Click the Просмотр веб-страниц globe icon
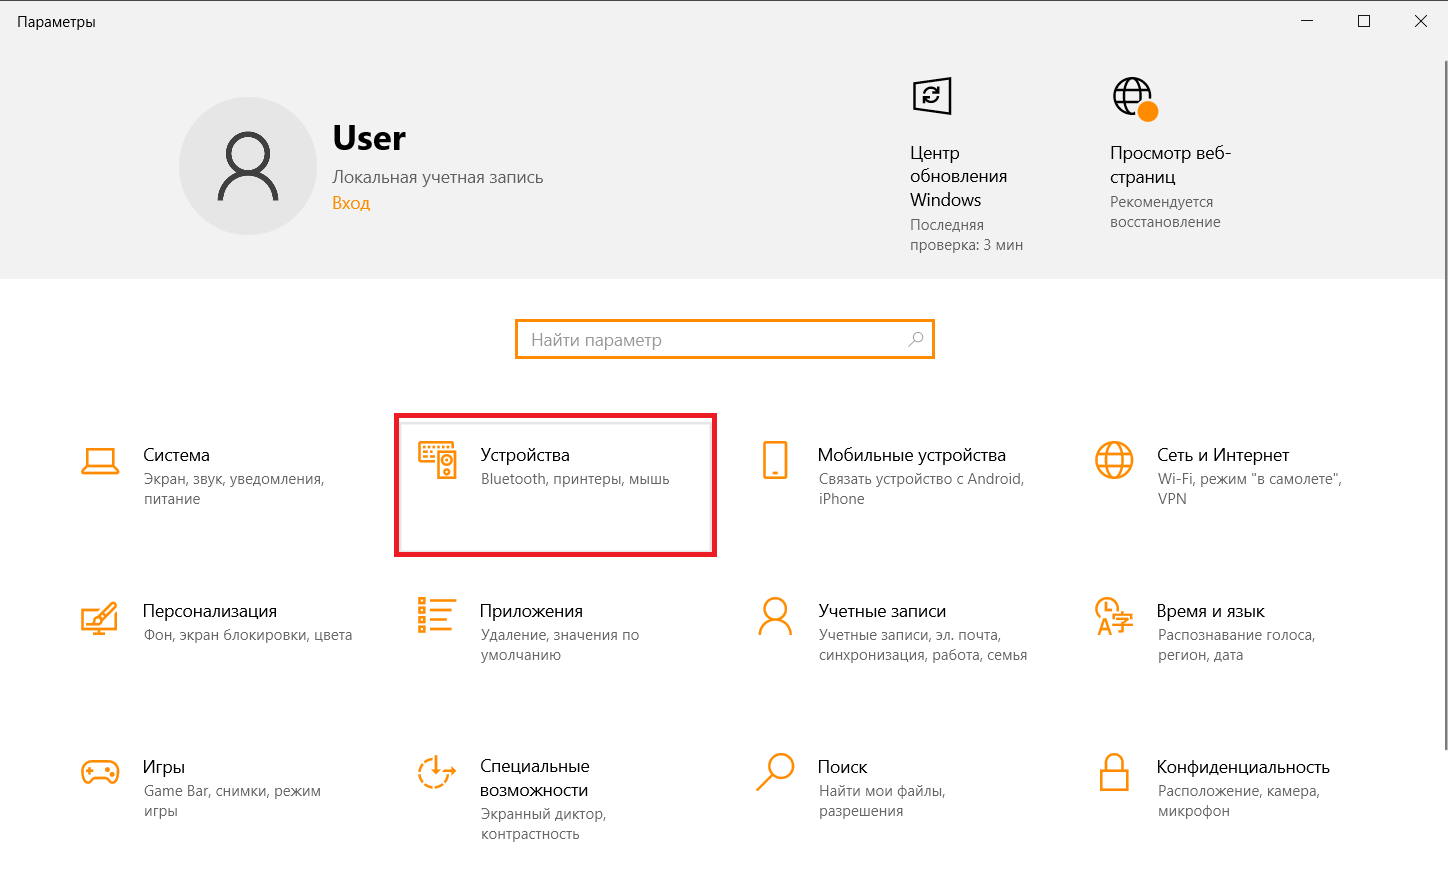This screenshot has width=1448, height=891. 1133,97
